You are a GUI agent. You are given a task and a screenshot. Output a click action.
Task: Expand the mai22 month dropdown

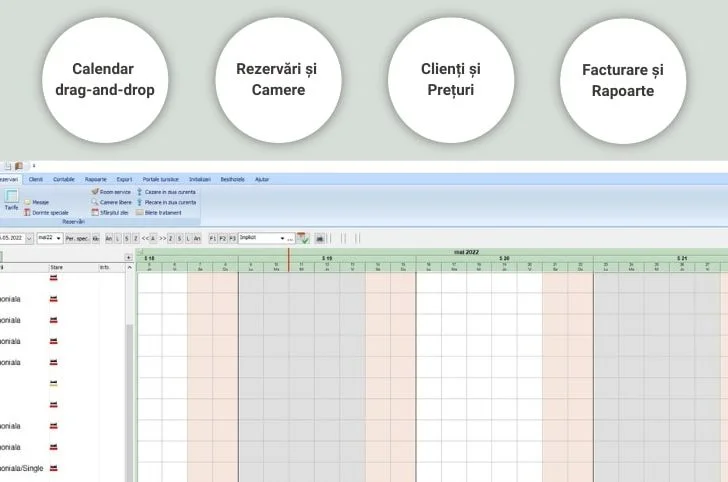59,239
